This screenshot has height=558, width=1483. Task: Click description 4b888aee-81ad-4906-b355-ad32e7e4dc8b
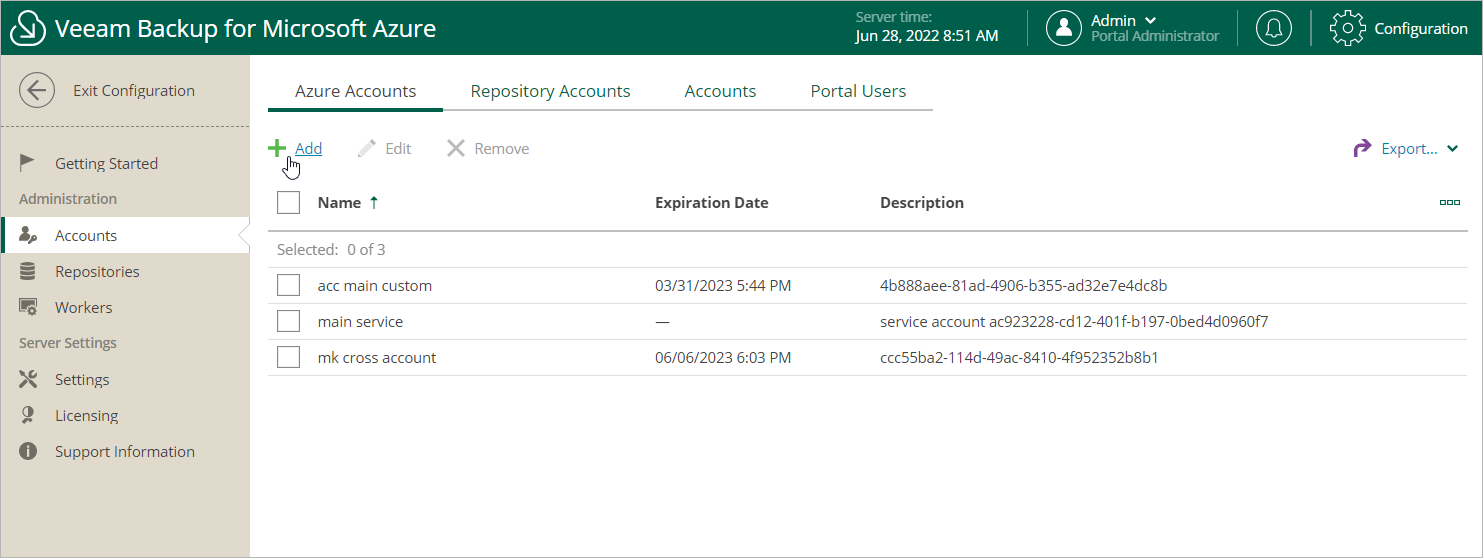[1024, 286]
